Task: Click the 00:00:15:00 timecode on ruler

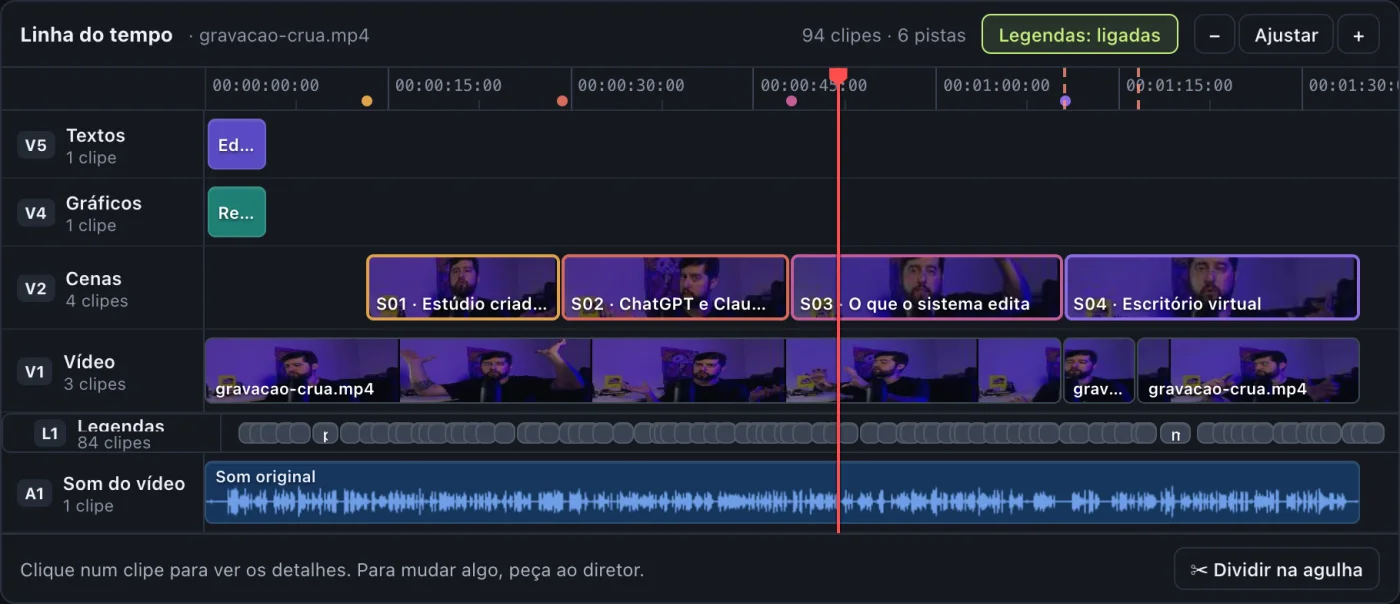Action: click(448, 86)
